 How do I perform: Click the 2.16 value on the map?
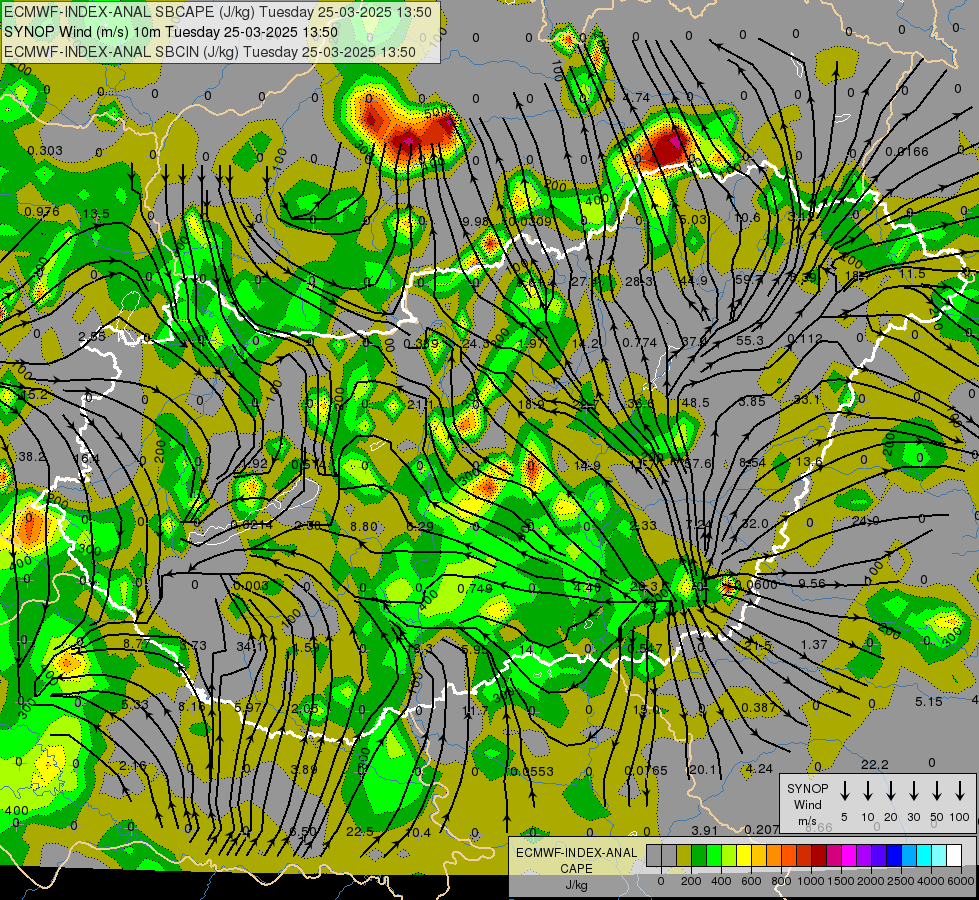coord(132,765)
